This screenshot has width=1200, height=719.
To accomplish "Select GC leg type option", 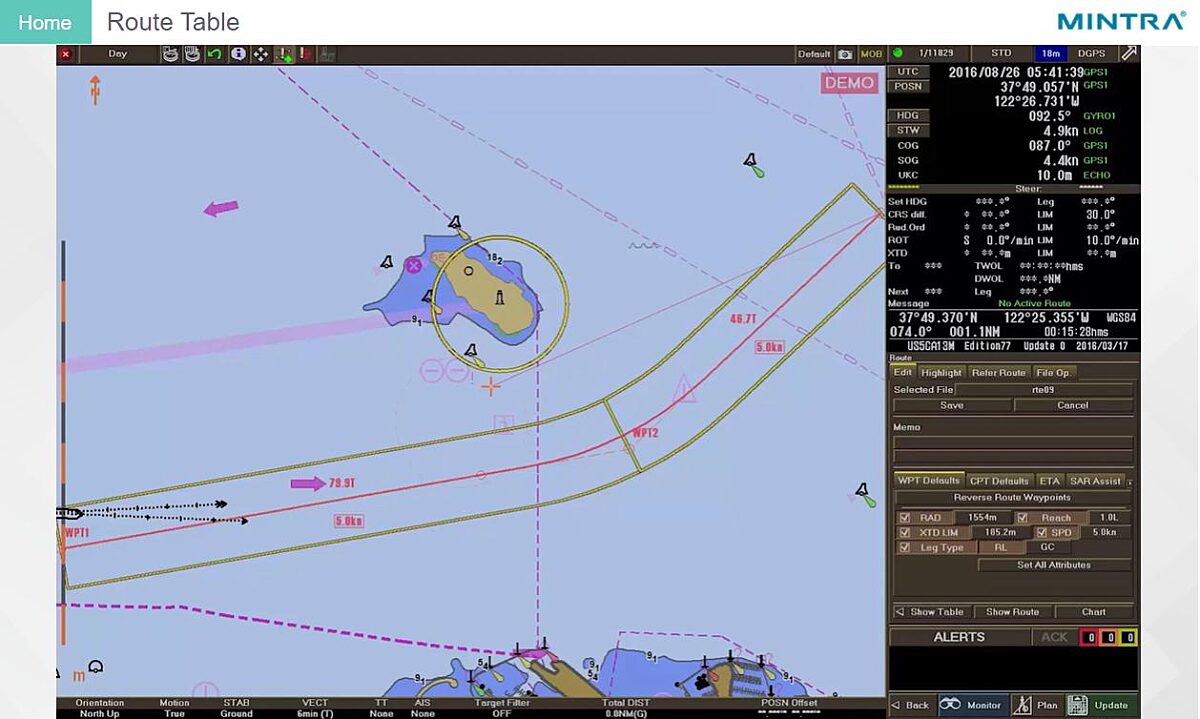I will [x=1048, y=547].
